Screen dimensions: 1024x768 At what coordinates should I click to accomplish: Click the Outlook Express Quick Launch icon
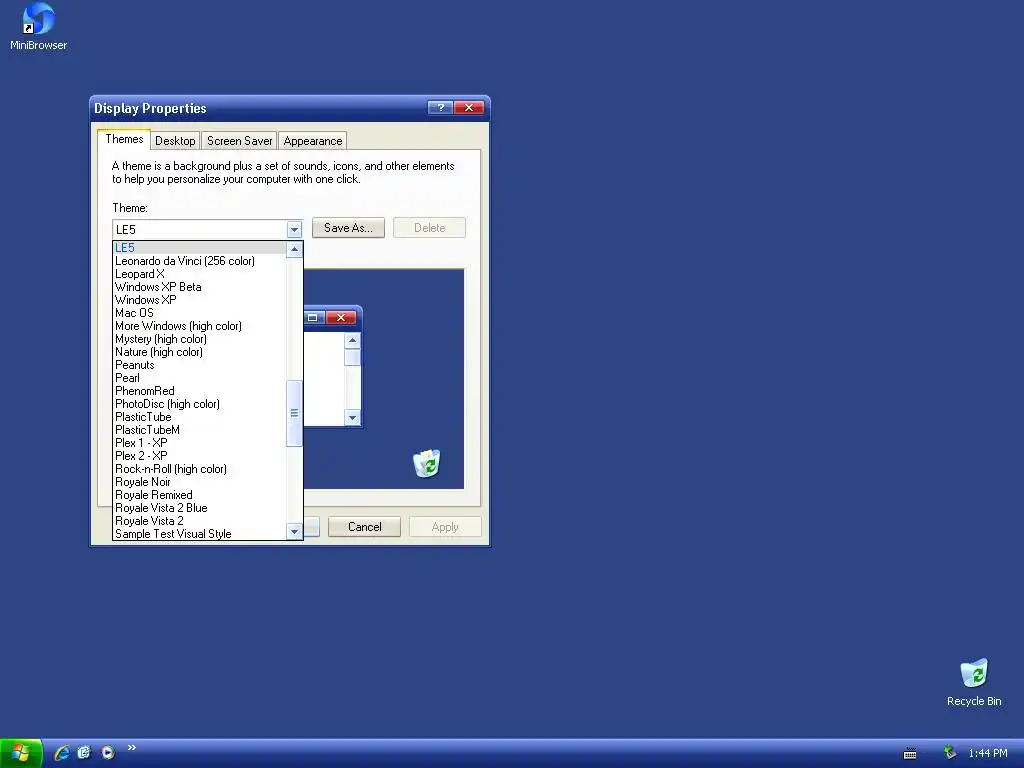tap(84, 752)
